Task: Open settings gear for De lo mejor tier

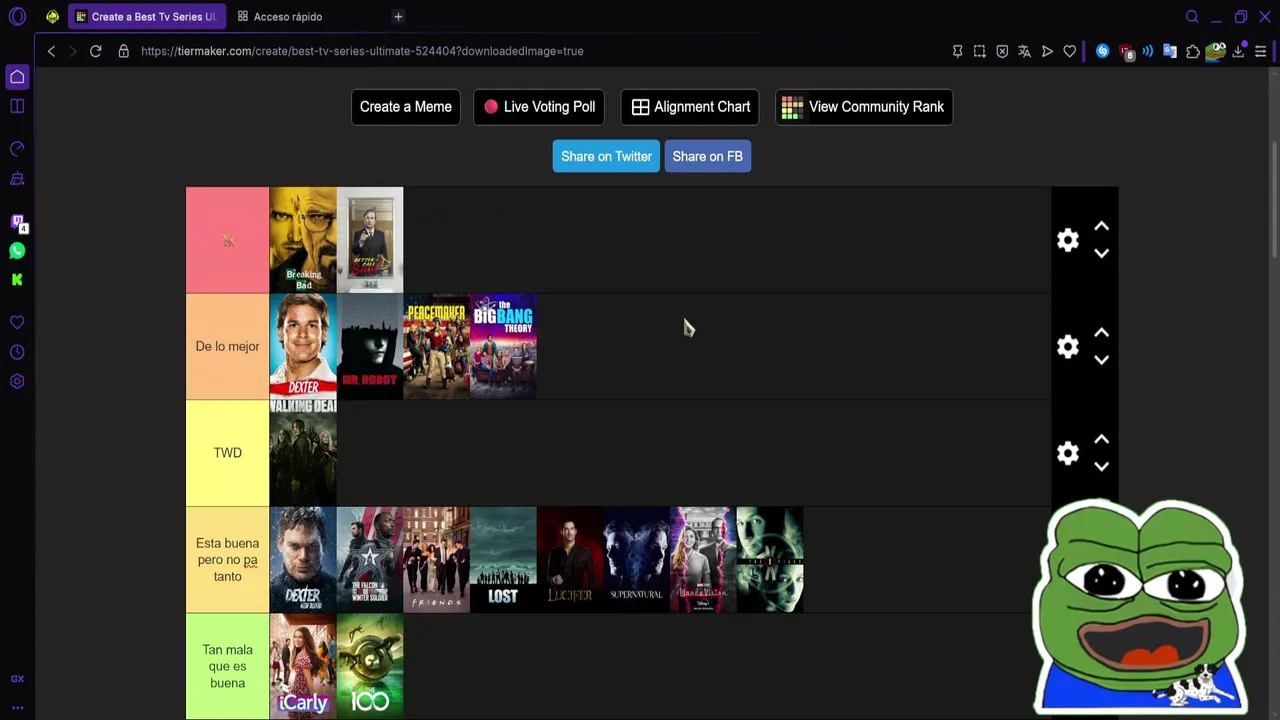Action: coord(1068,346)
